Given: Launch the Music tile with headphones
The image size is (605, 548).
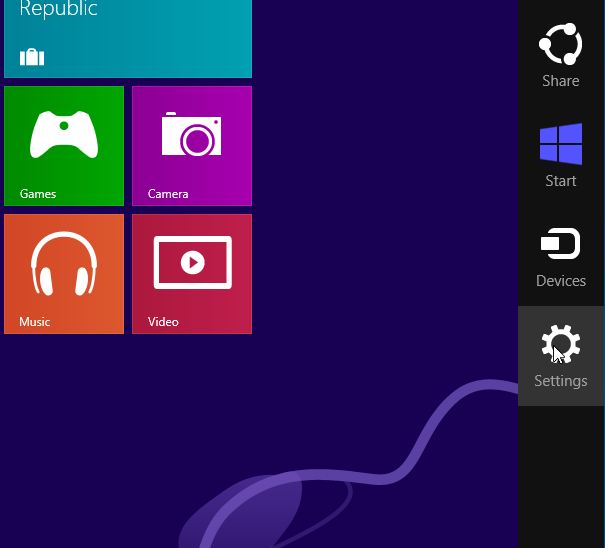Looking at the screenshot, I should [x=64, y=274].
